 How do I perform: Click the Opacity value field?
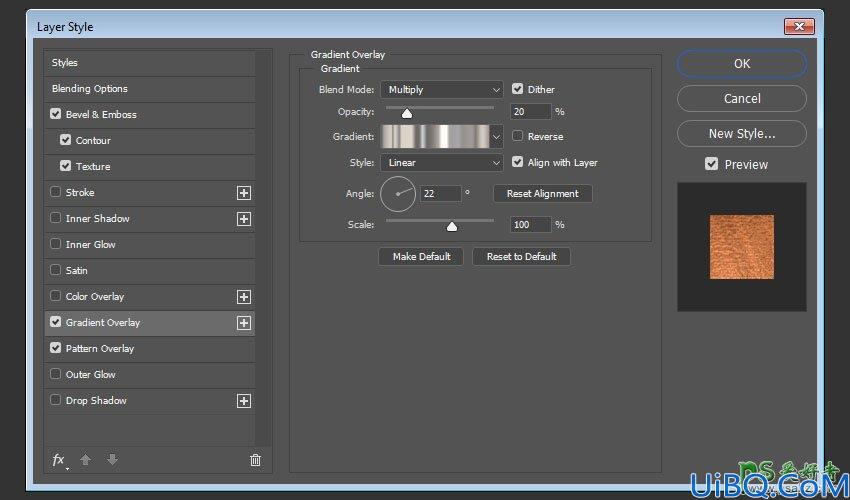[x=530, y=112]
